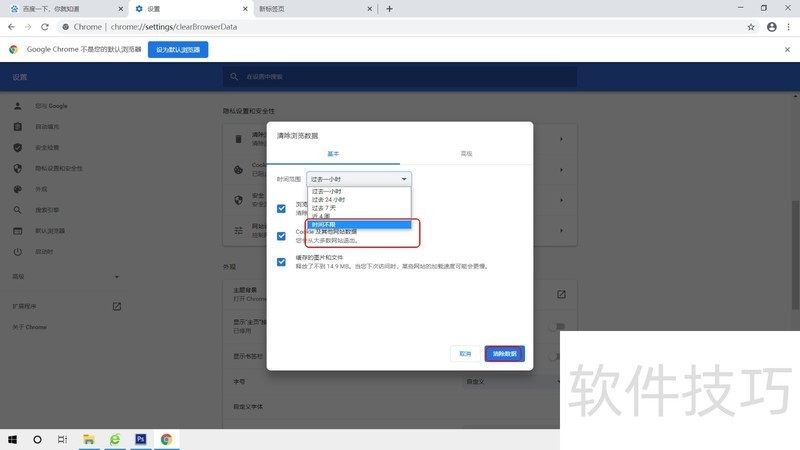Click the browser window icon 默认浏览器
Viewport: 800px width, 450px height.
click(17, 231)
